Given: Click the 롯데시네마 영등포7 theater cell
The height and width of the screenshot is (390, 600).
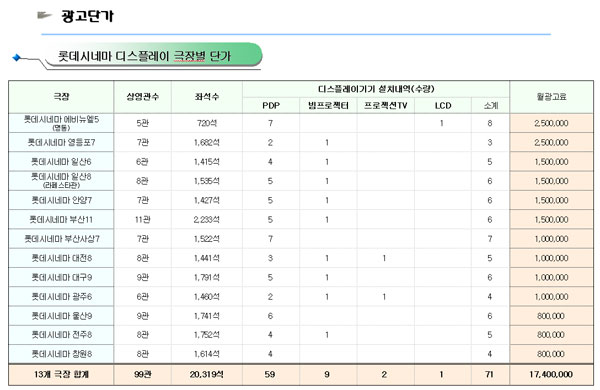Looking at the screenshot, I should click(x=61, y=142).
